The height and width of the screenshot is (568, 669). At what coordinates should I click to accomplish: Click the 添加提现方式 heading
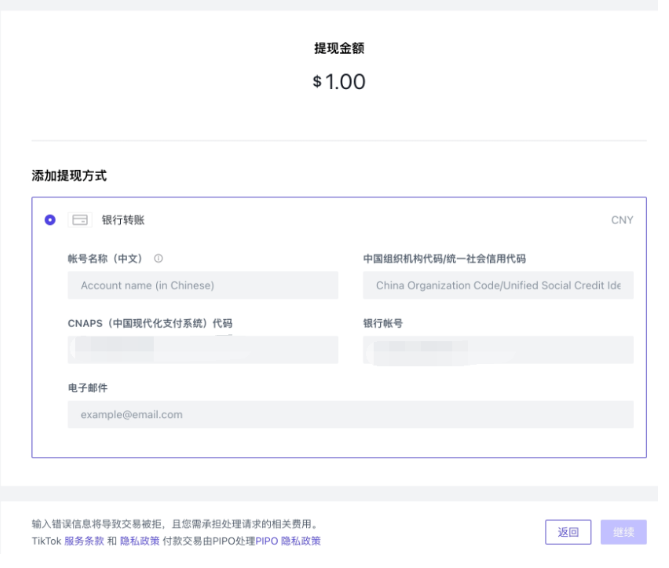pyautogui.click(x=69, y=175)
